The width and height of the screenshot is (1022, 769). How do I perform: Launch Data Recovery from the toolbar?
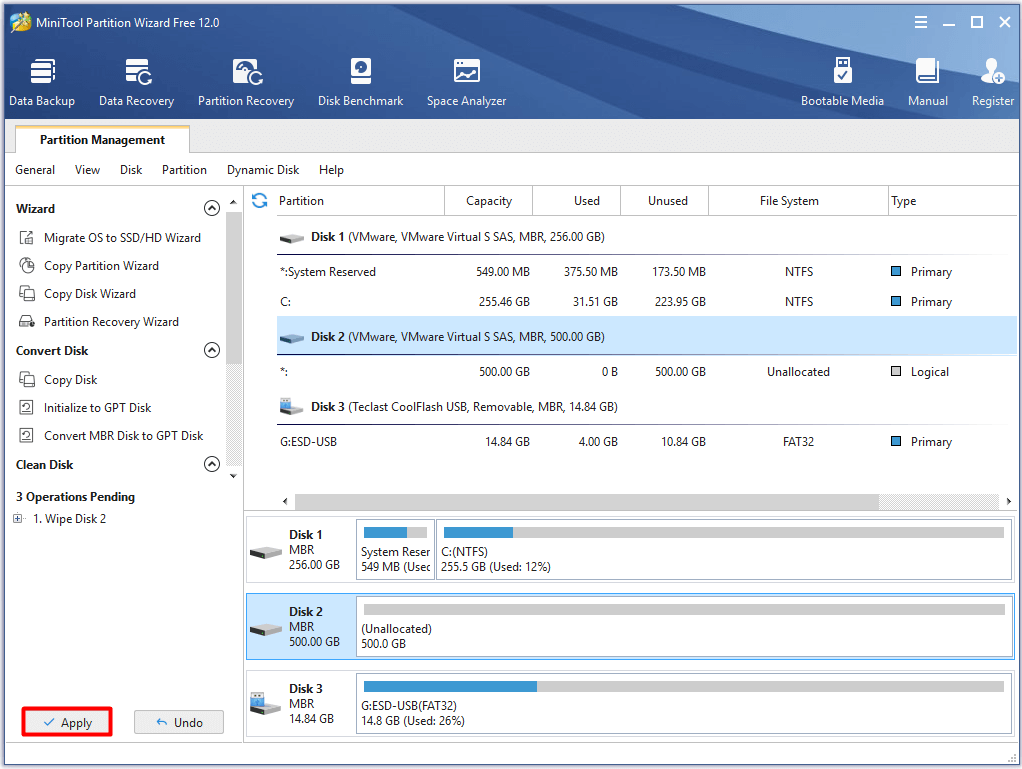click(x=137, y=82)
